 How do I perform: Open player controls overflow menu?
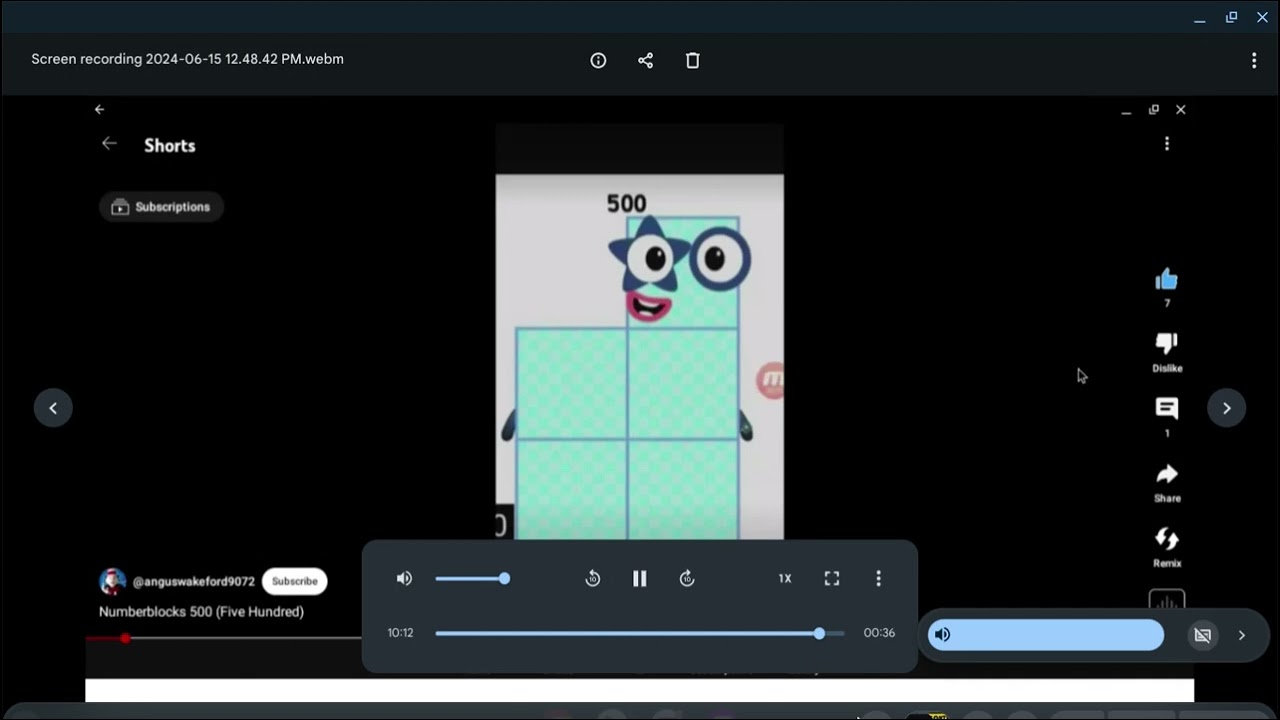point(878,578)
